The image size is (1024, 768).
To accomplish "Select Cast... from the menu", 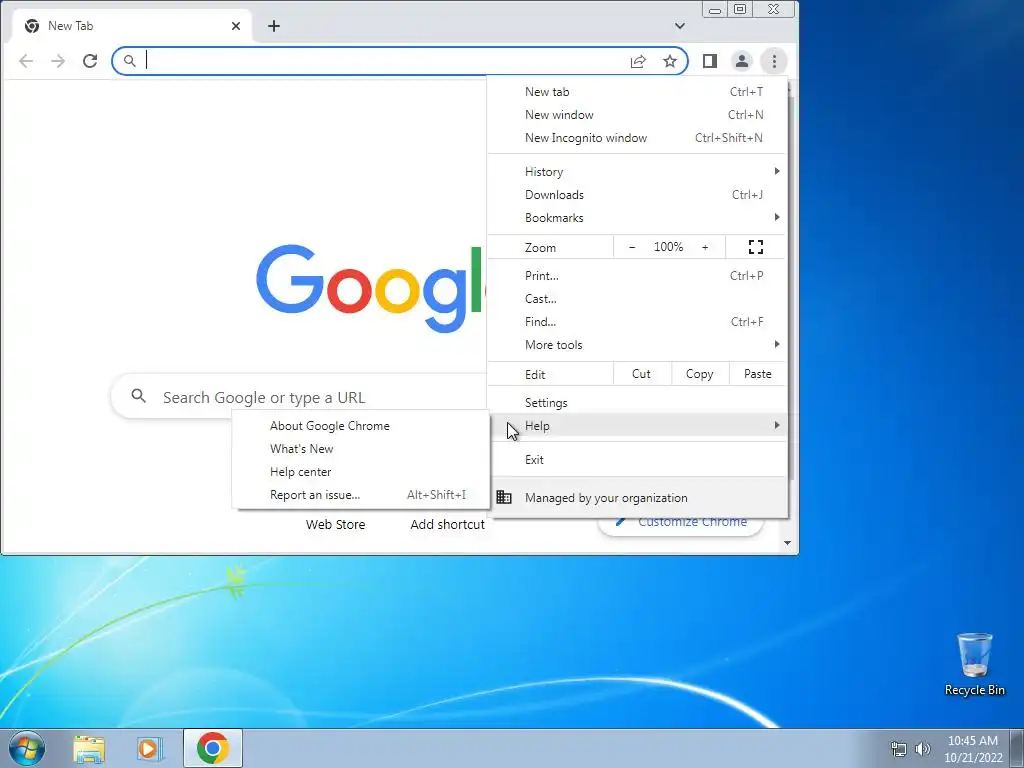I will [x=637, y=298].
